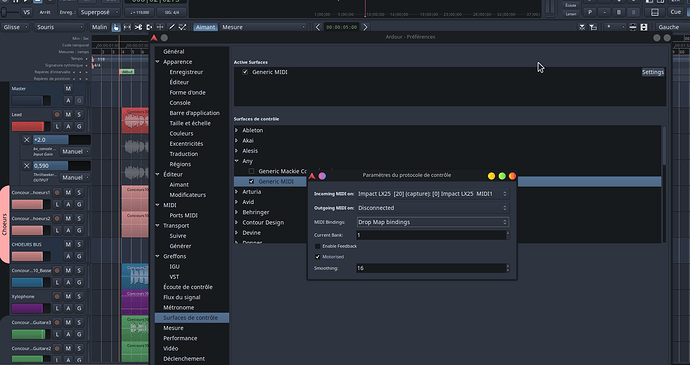
Task: Expand the Behringer surfaces group
Action: (237, 212)
